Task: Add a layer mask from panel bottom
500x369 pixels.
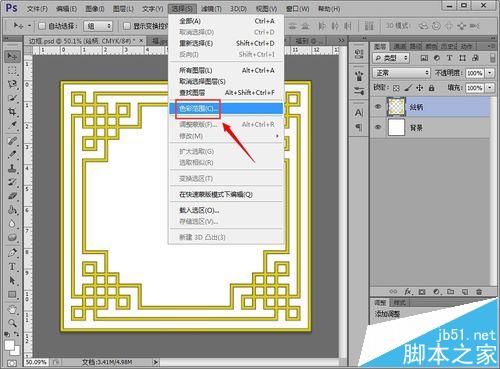Action: pos(422,292)
